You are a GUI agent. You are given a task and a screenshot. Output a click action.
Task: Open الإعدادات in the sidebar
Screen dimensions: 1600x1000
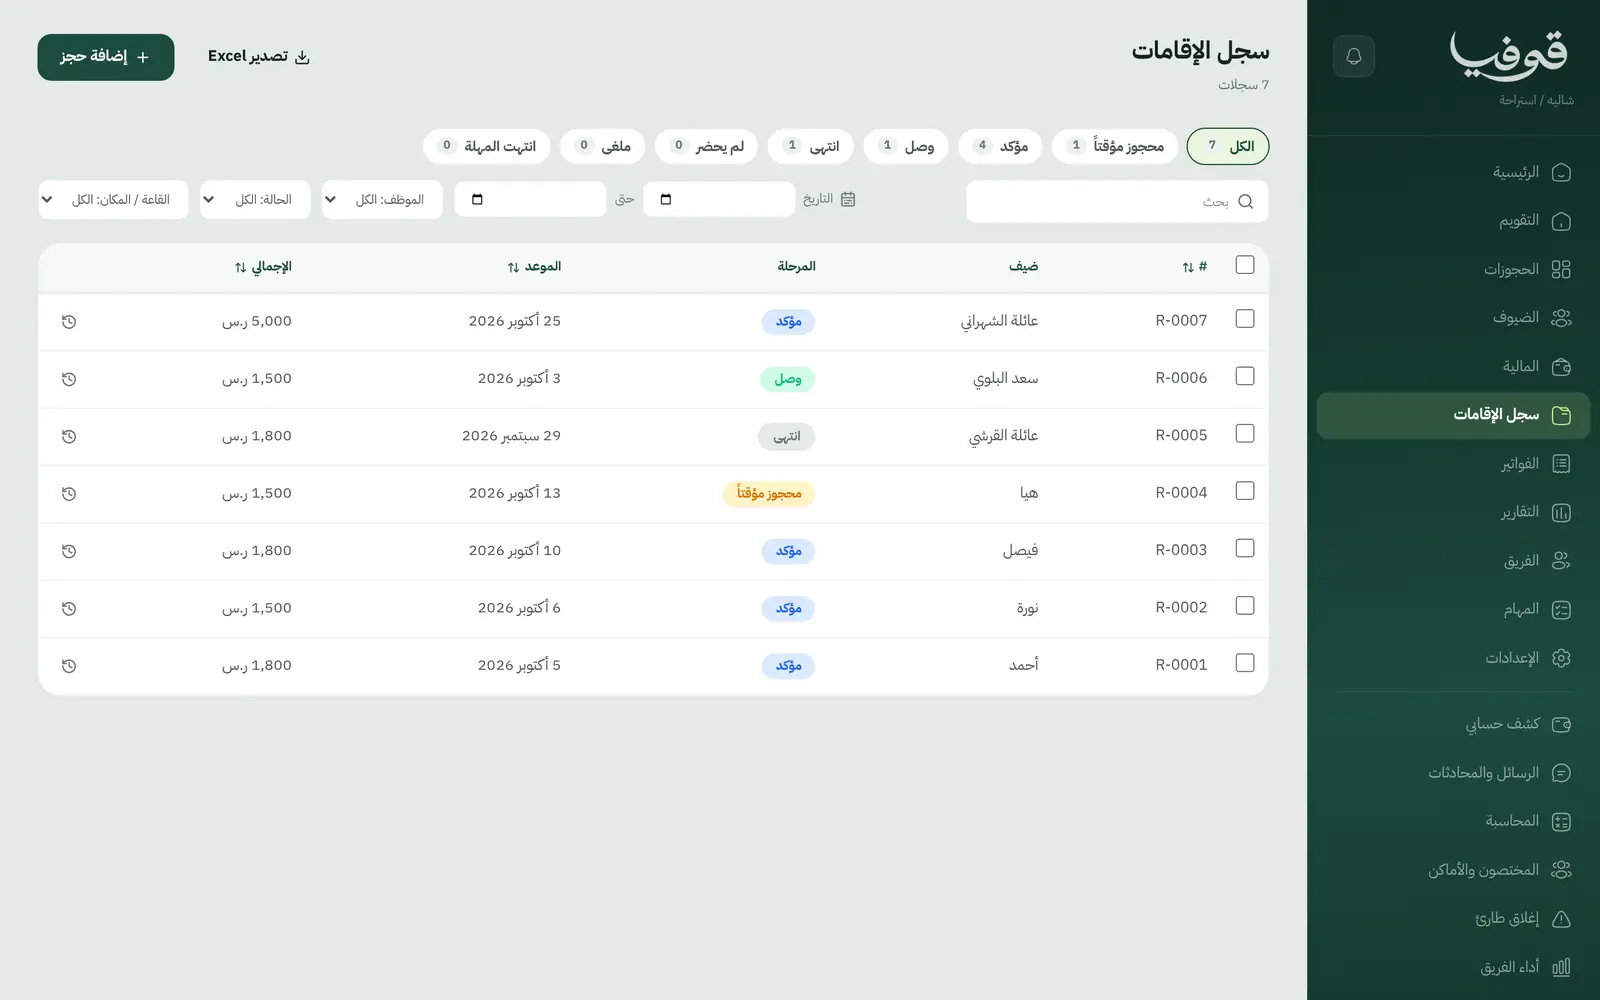[x=1453, y=658]
